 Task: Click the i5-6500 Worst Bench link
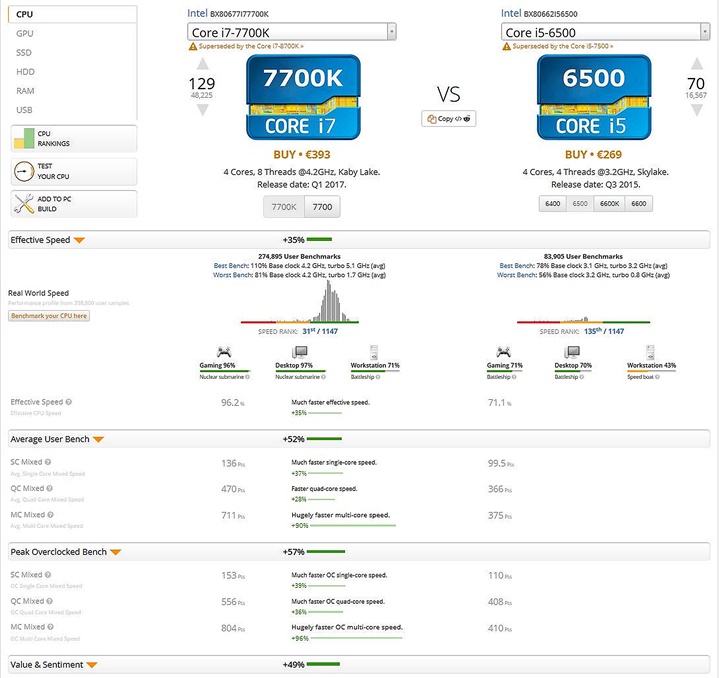[517, 275]
